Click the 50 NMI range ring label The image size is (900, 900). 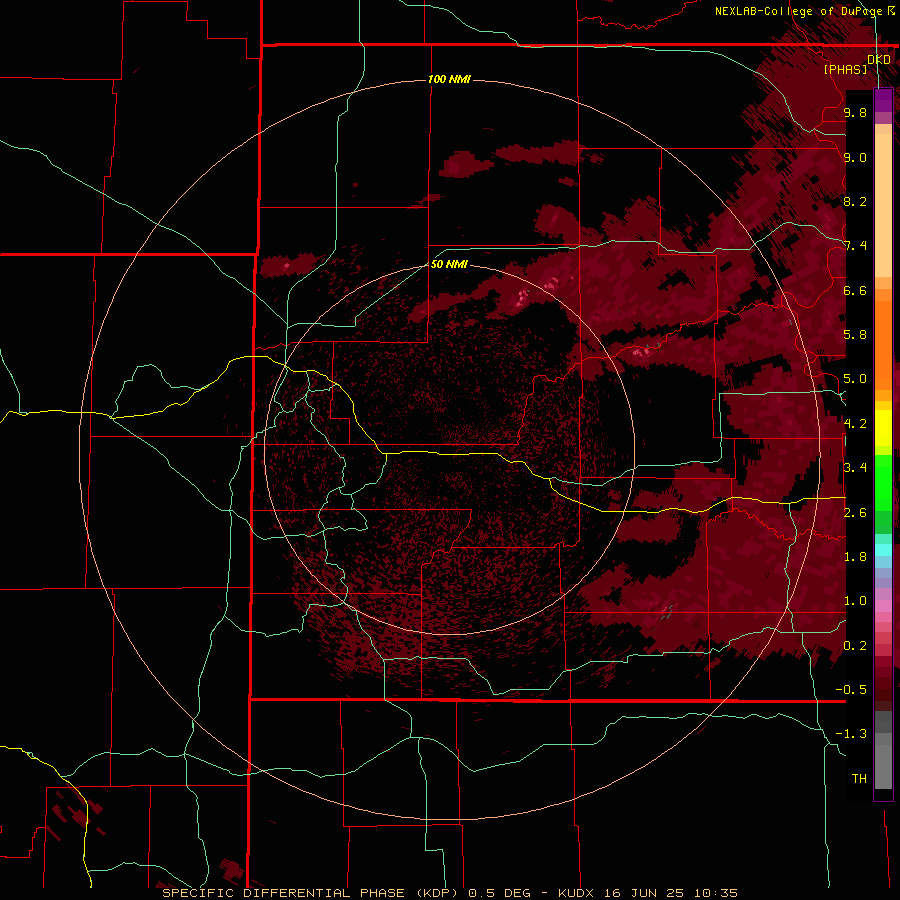[449, 264]
